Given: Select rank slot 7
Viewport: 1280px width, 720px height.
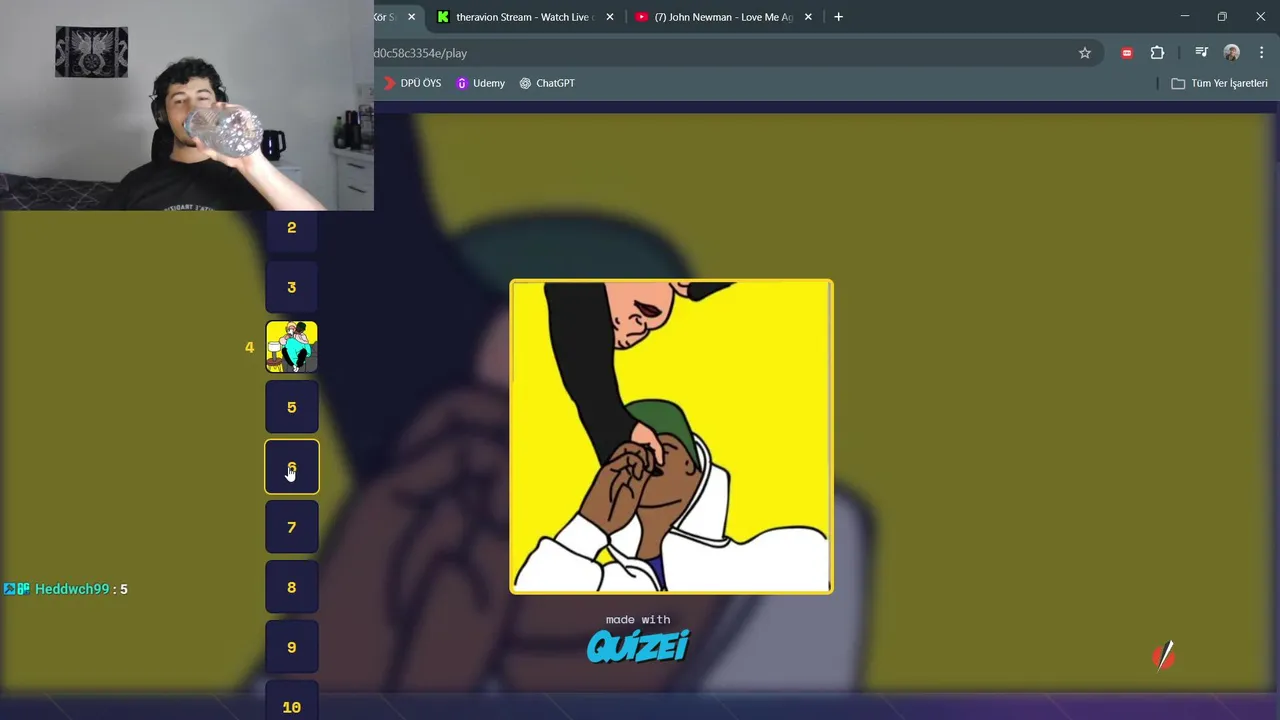Looking at the screenshot, I should 291,527.
